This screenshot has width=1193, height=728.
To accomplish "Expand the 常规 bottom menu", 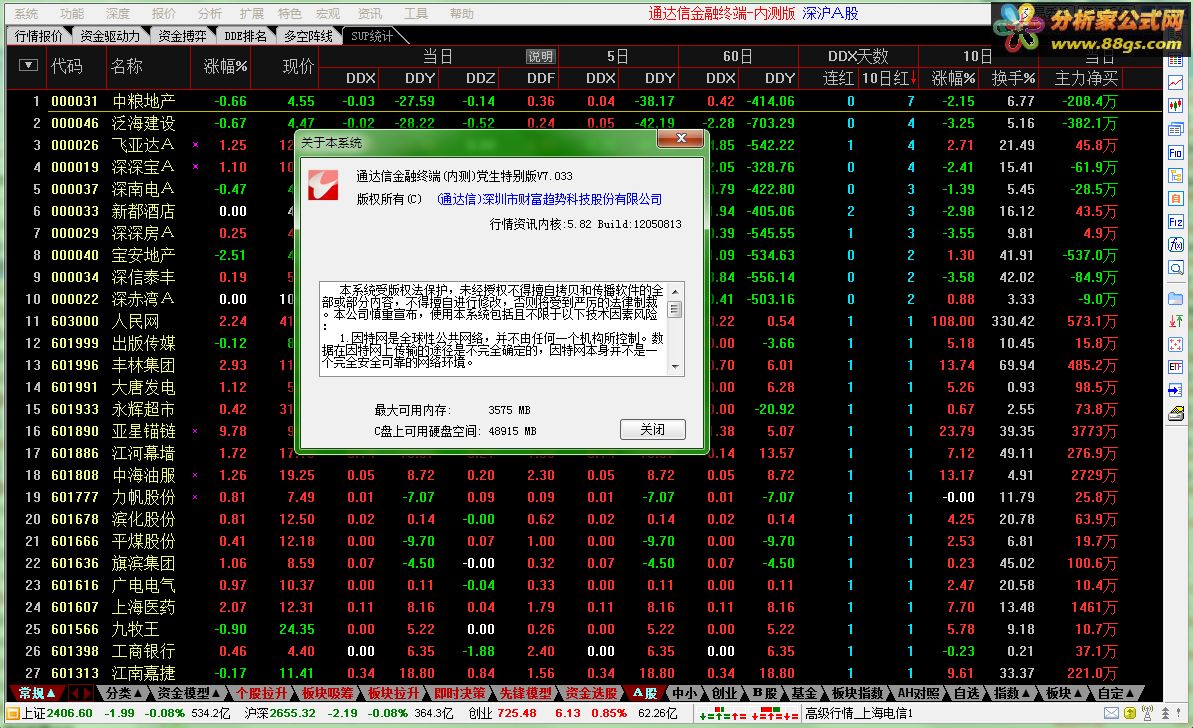I will point(37,693).
